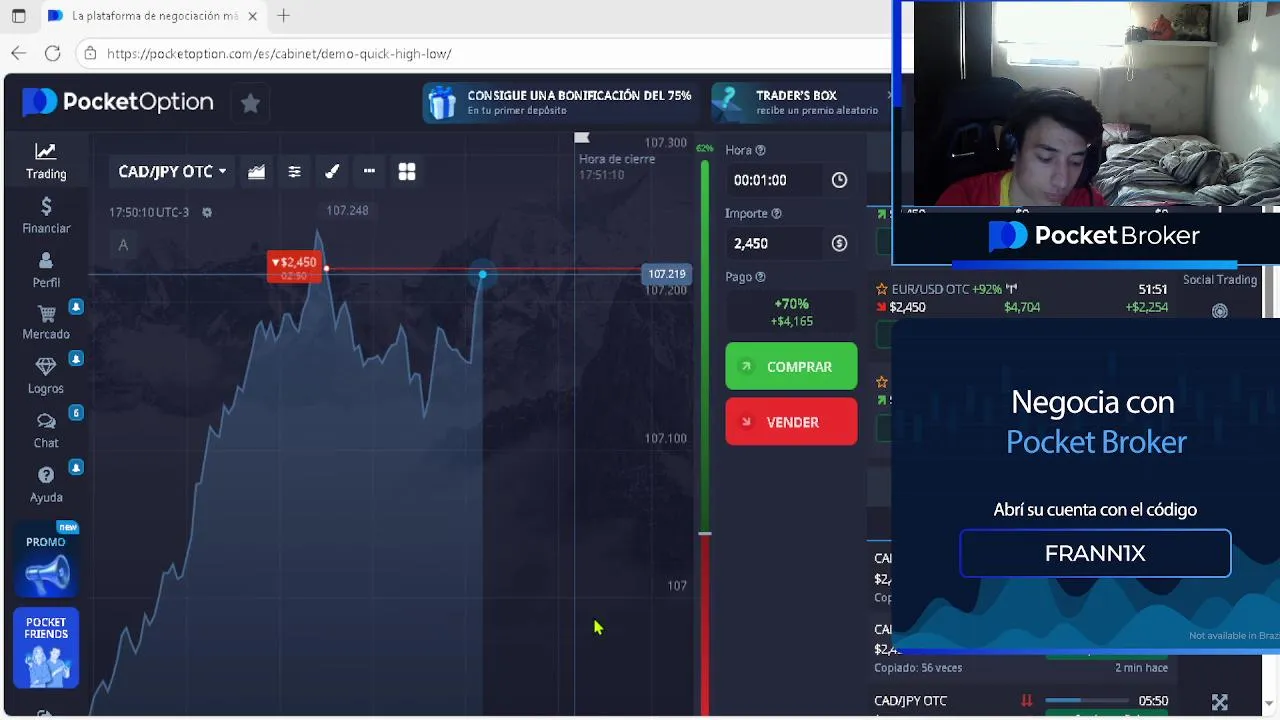Click the A auto-scale chart button

[x=123, y=245]
